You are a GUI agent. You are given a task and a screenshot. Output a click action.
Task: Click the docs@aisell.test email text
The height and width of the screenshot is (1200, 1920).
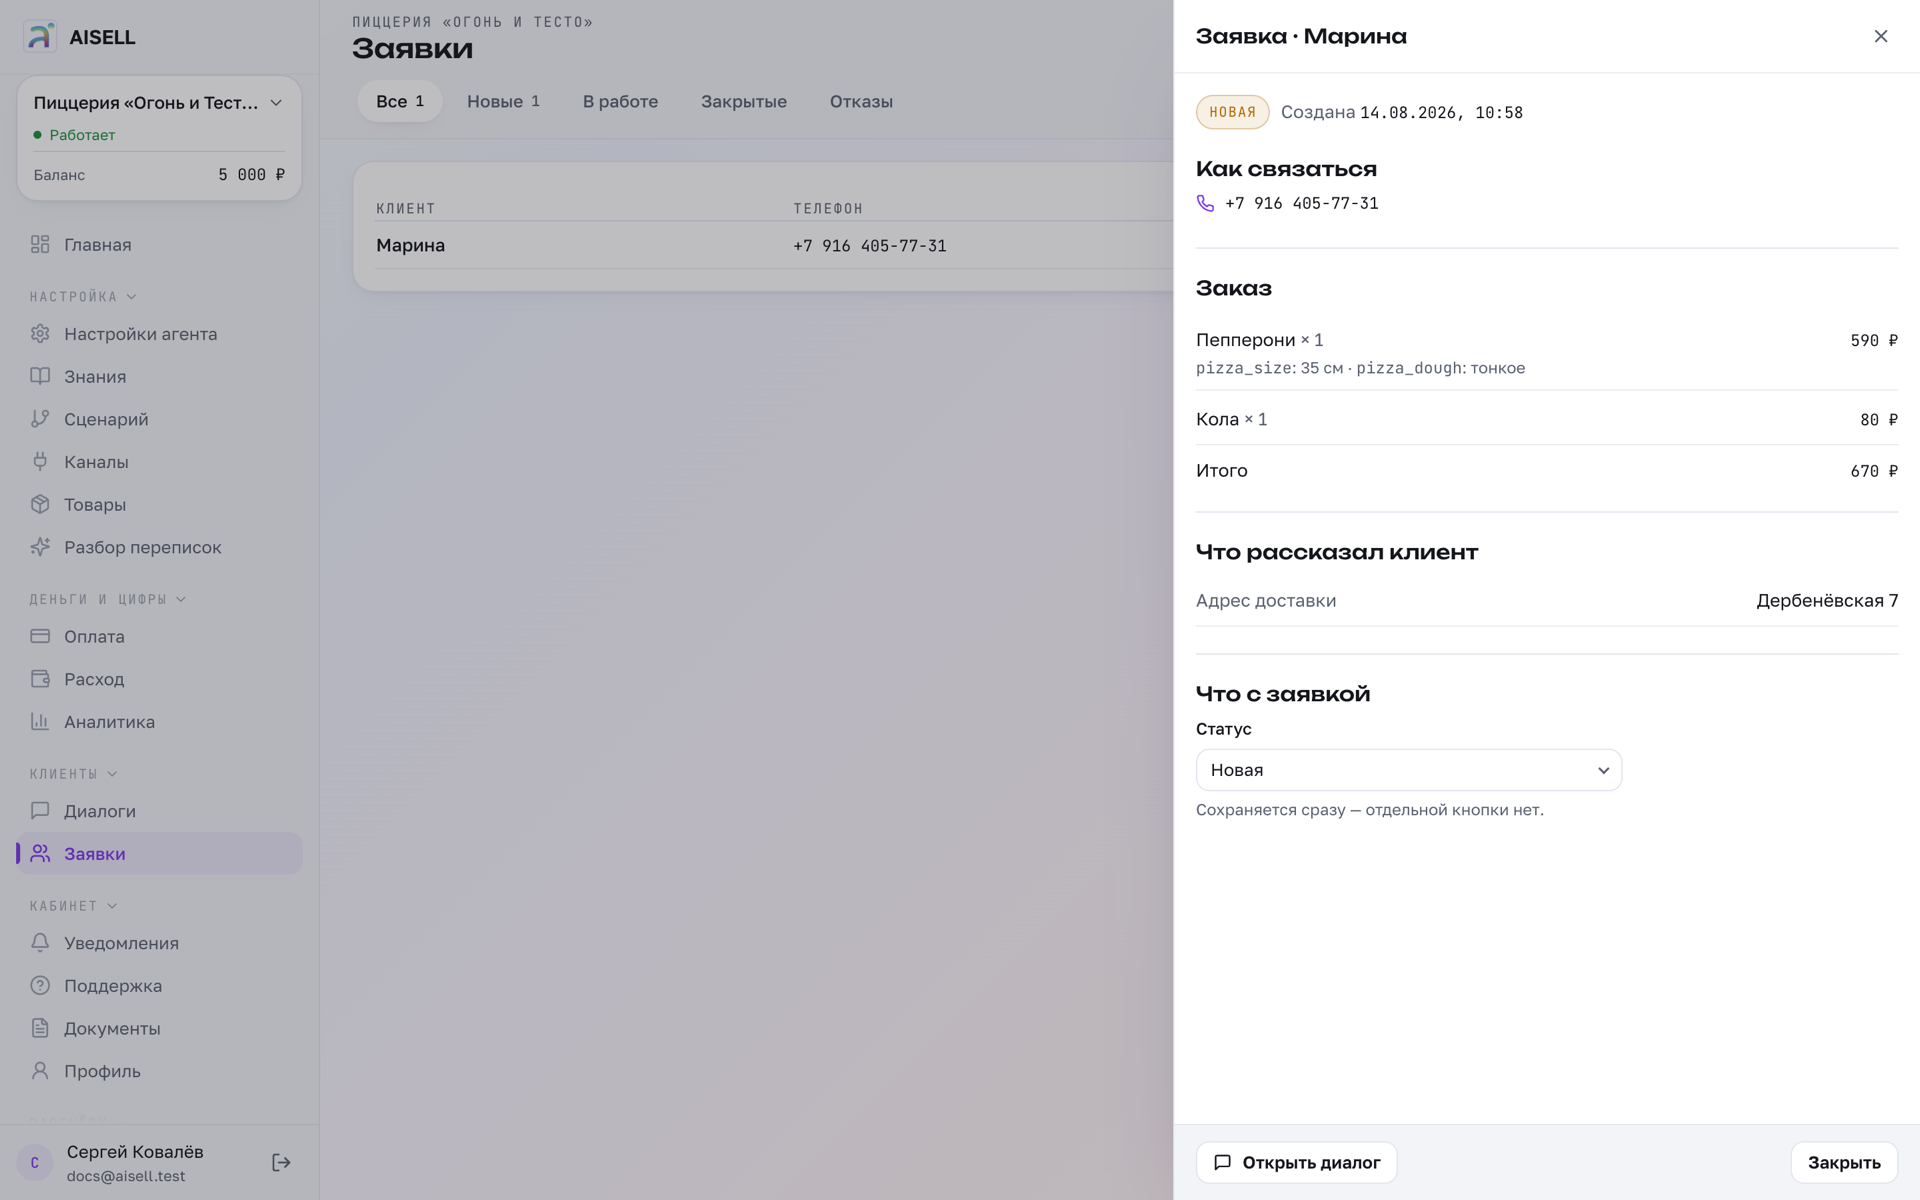coord(126,1177)
